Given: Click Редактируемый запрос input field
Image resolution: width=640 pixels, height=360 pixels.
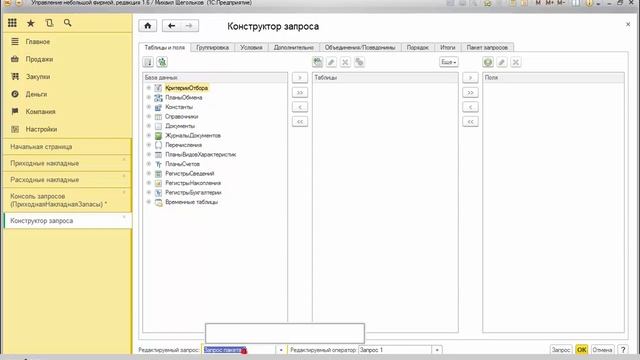Looking at the screenshot, I should (239, 350).
